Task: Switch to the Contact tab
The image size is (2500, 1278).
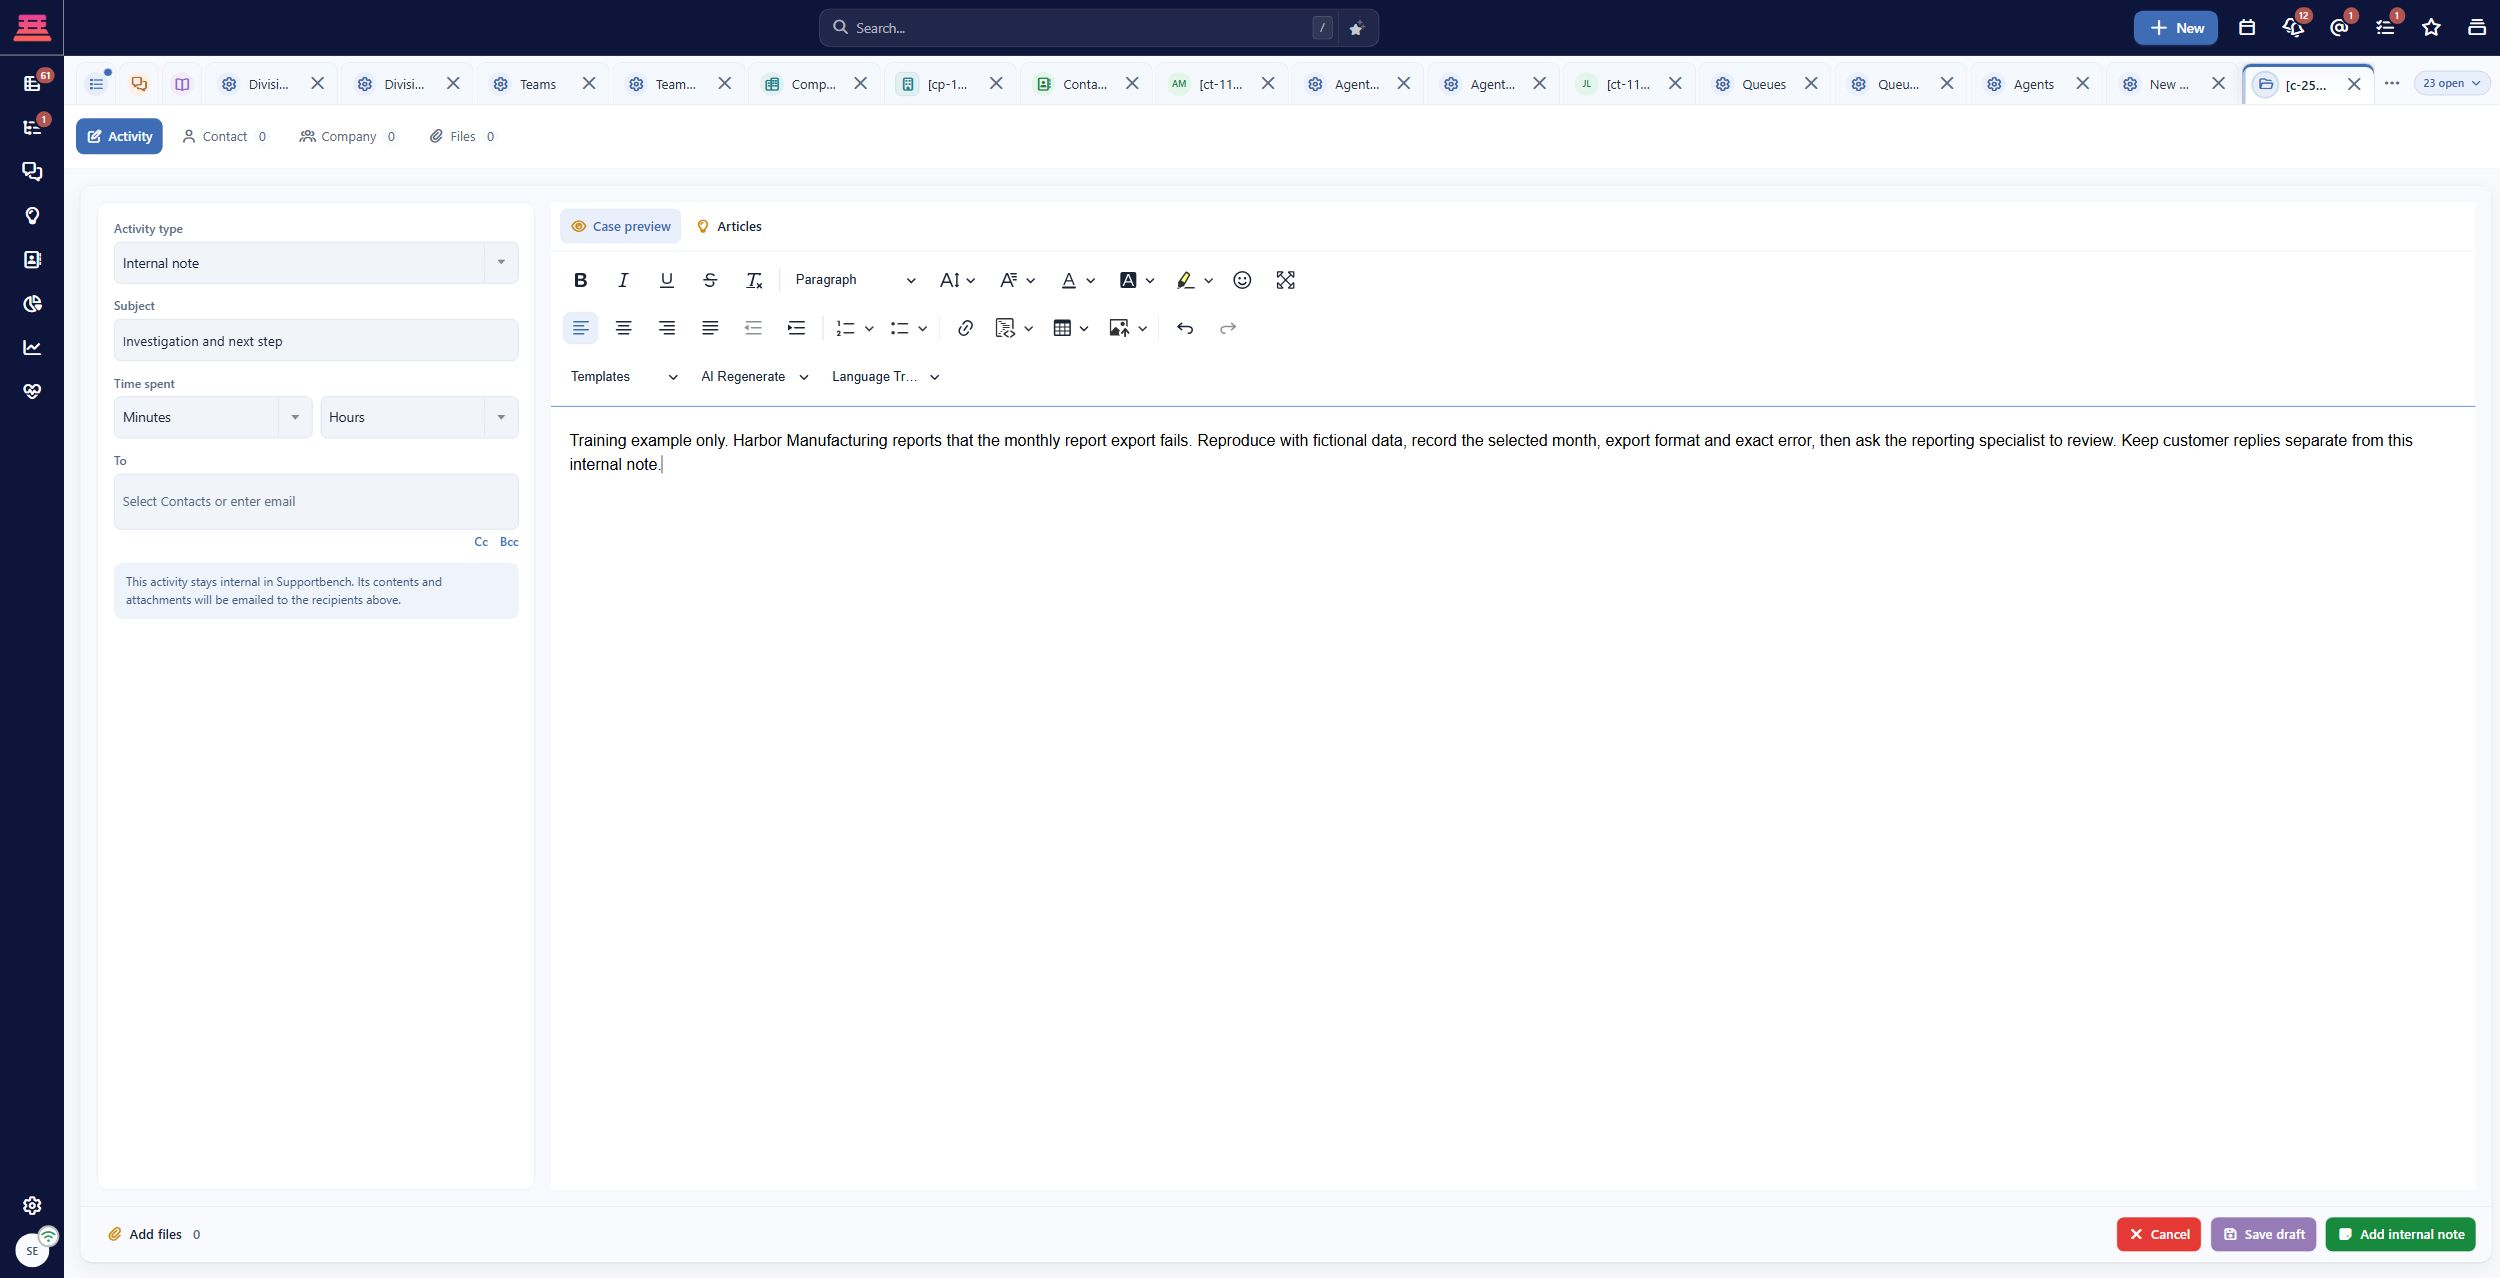Action: tap(224, 137)
